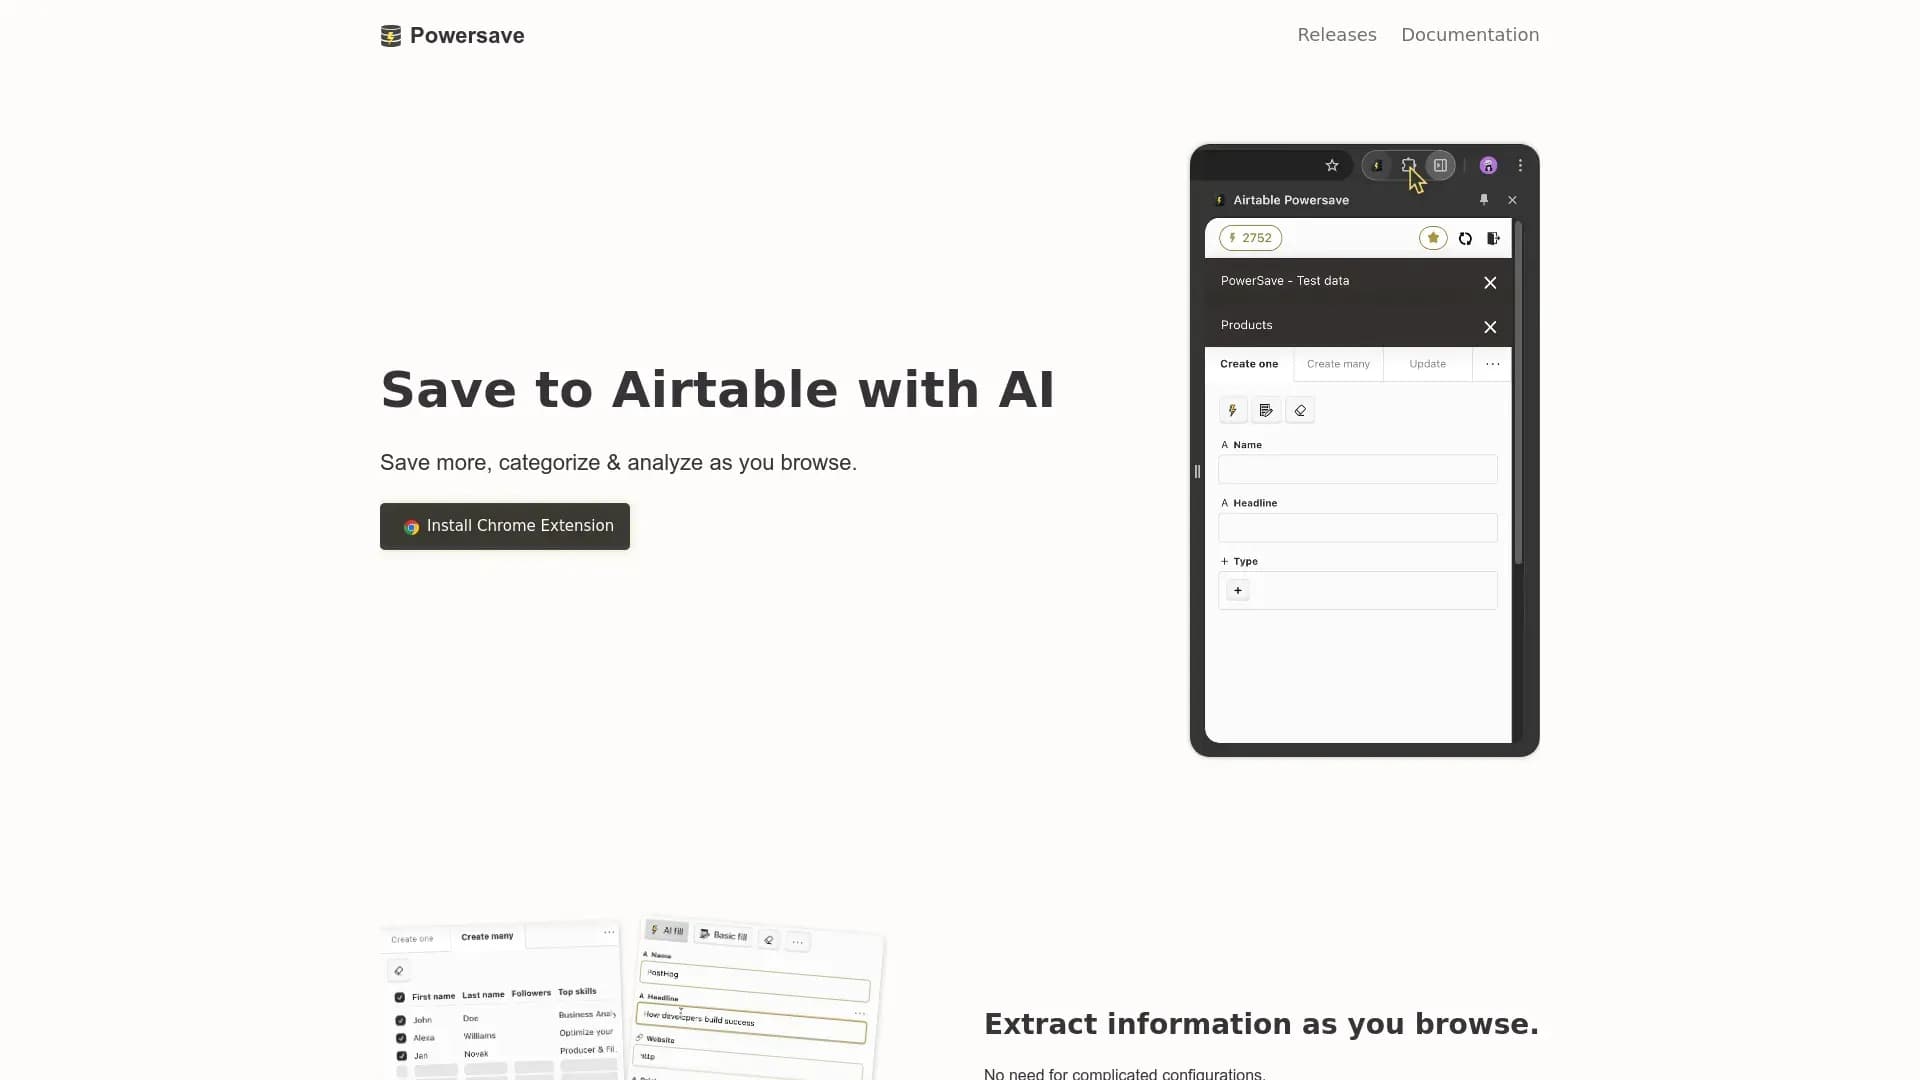Click the 2752 credits badge

pyautogui.click(x=1250, y=238)
